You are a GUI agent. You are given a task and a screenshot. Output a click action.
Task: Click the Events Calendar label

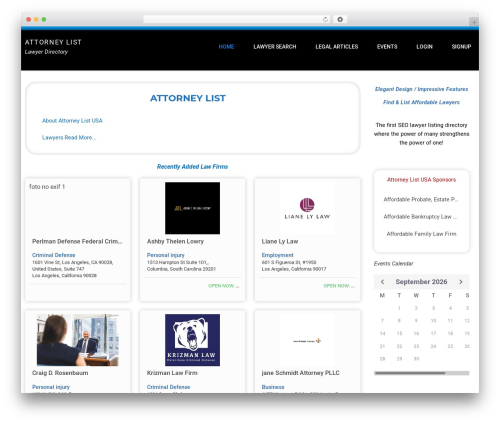(x=393, y=264)
